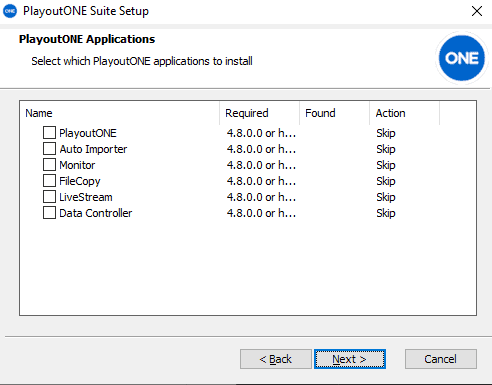Enable the Auto Importer checkbox
The width and height of the screenshot is (492, 385).
click(49, 149)
